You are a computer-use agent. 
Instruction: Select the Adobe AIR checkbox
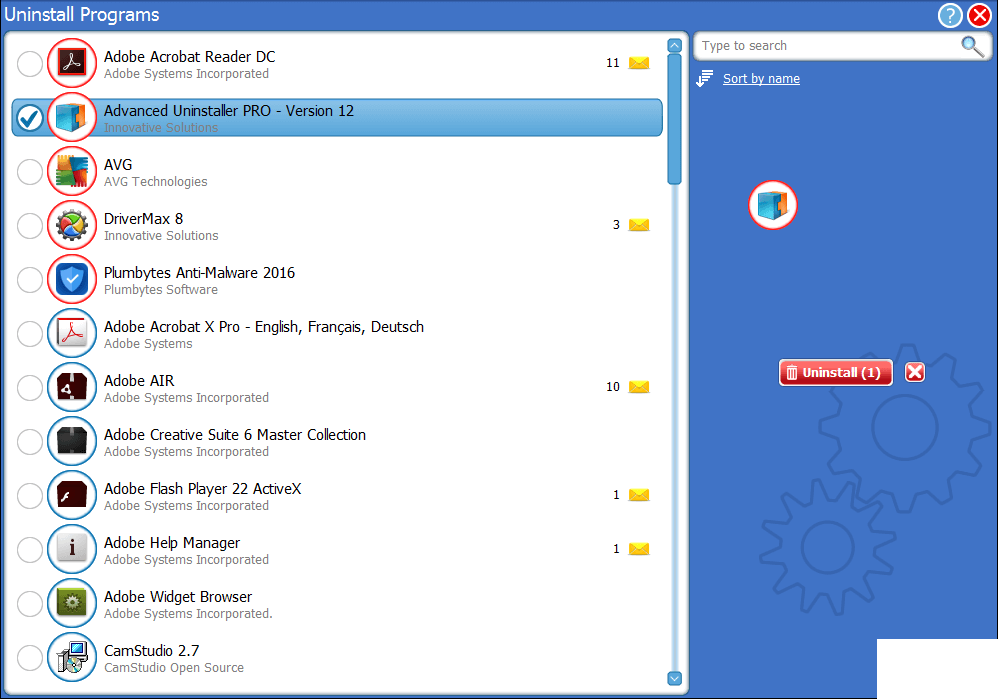pyautogui.click(x=30, y=388)
